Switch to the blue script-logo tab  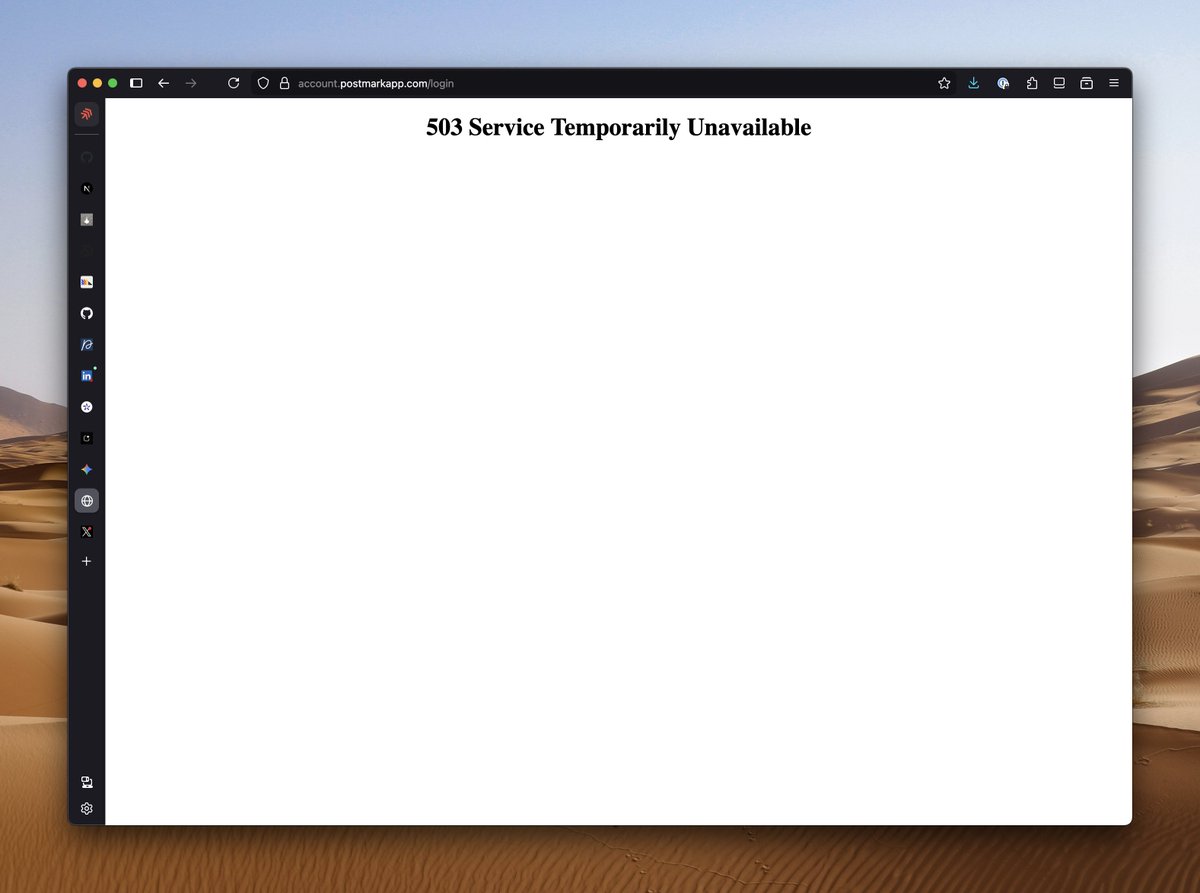tap(86, 345)
